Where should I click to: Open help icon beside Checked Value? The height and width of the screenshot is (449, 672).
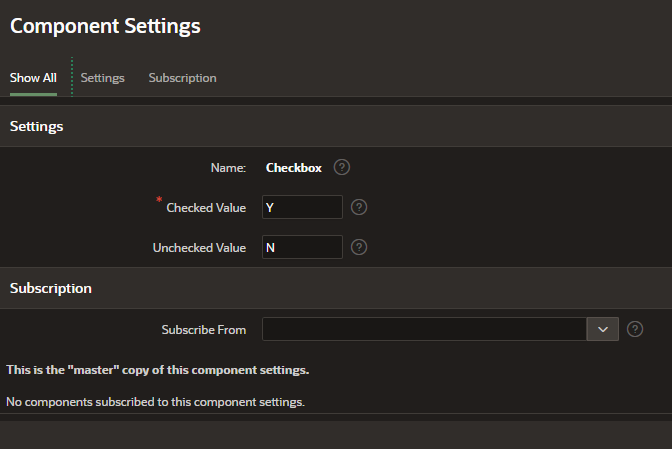point(359,207)
